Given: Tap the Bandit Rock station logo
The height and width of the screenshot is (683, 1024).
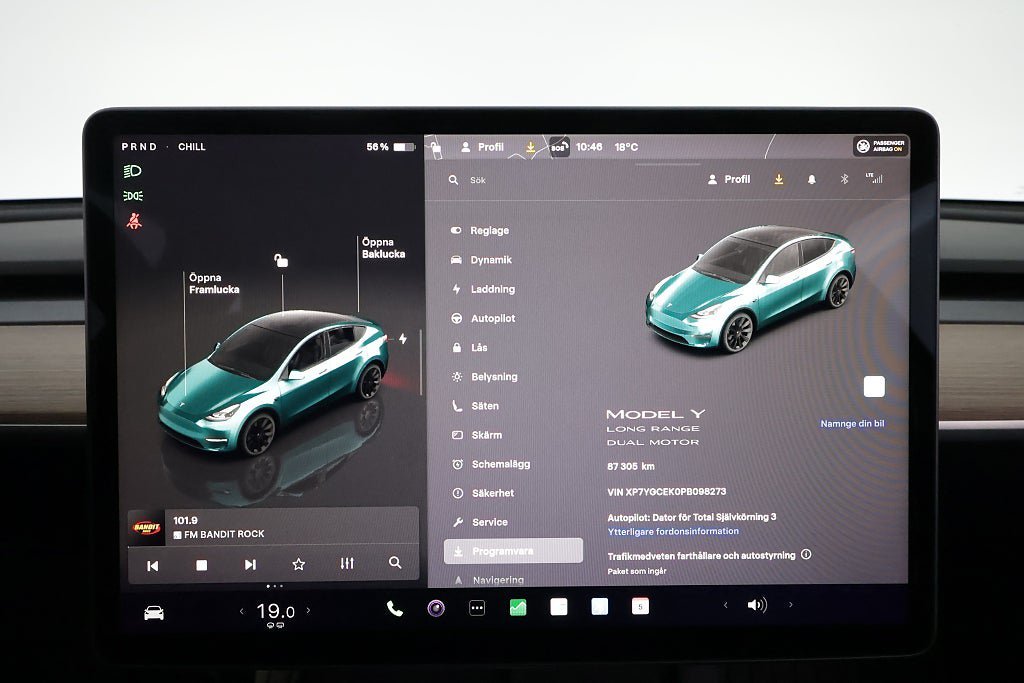Looking at the screenshot, I should 146,528.
